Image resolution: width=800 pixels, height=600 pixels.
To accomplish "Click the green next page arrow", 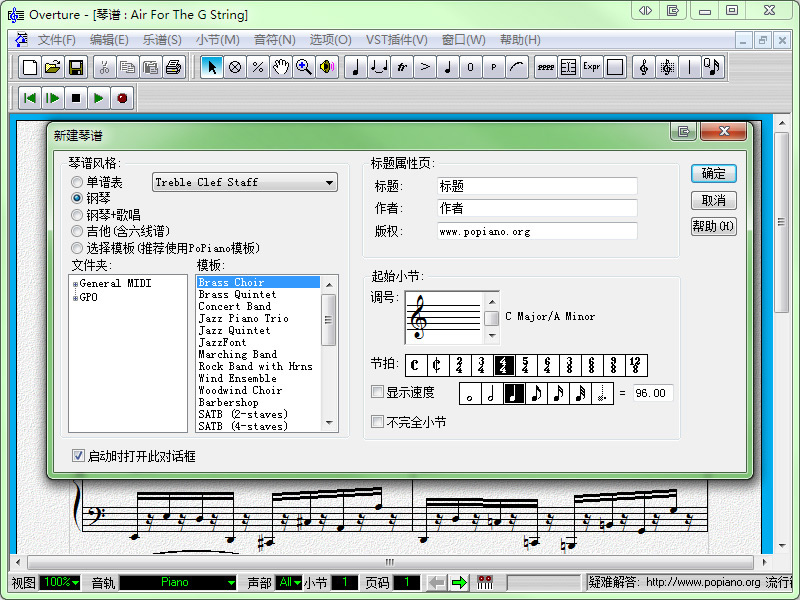I will pyautogui.click(x=459, y=582).
